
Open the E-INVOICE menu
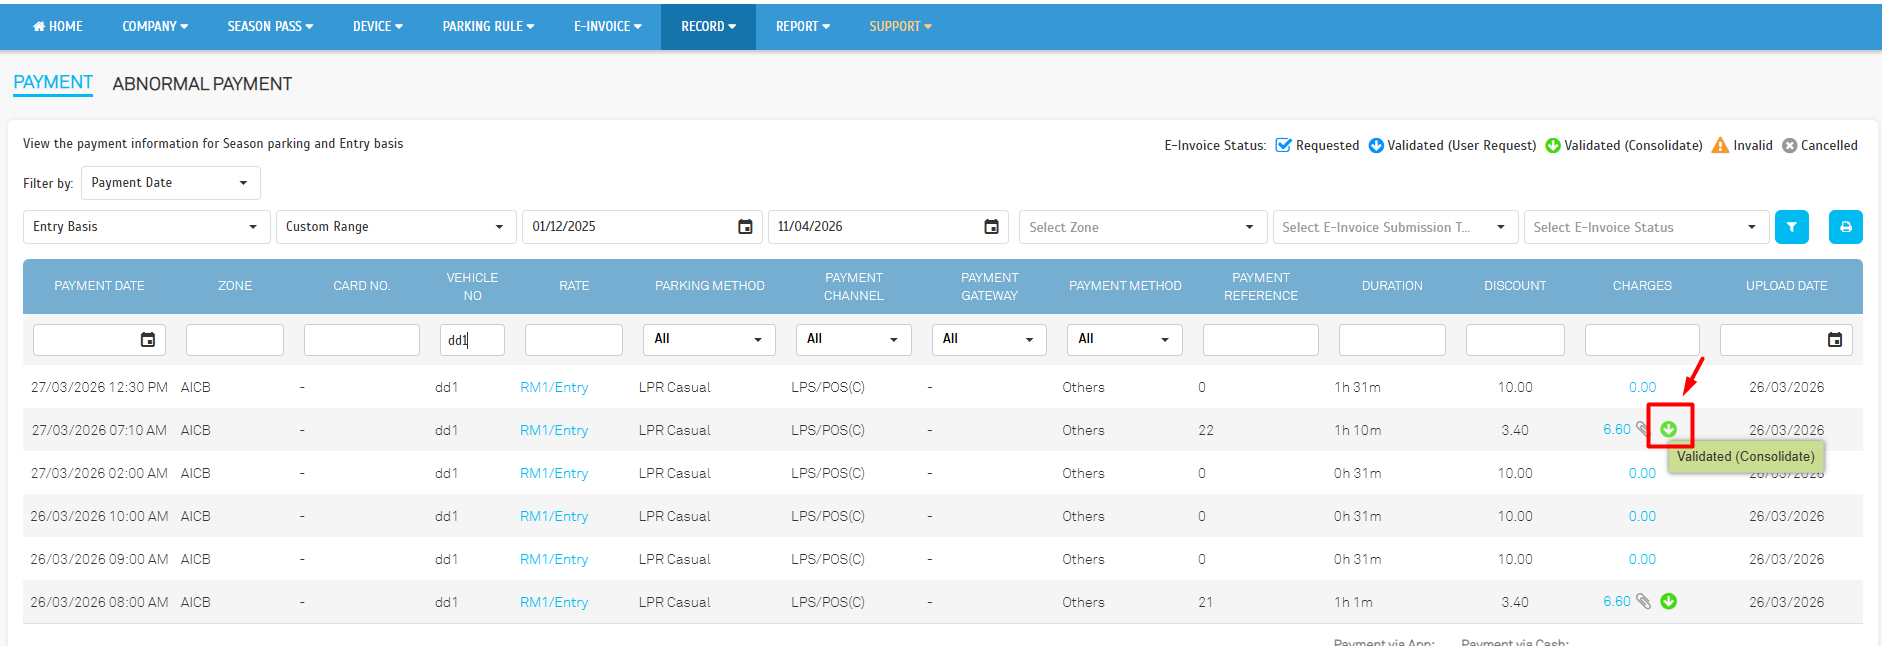(x=607, y=26)
